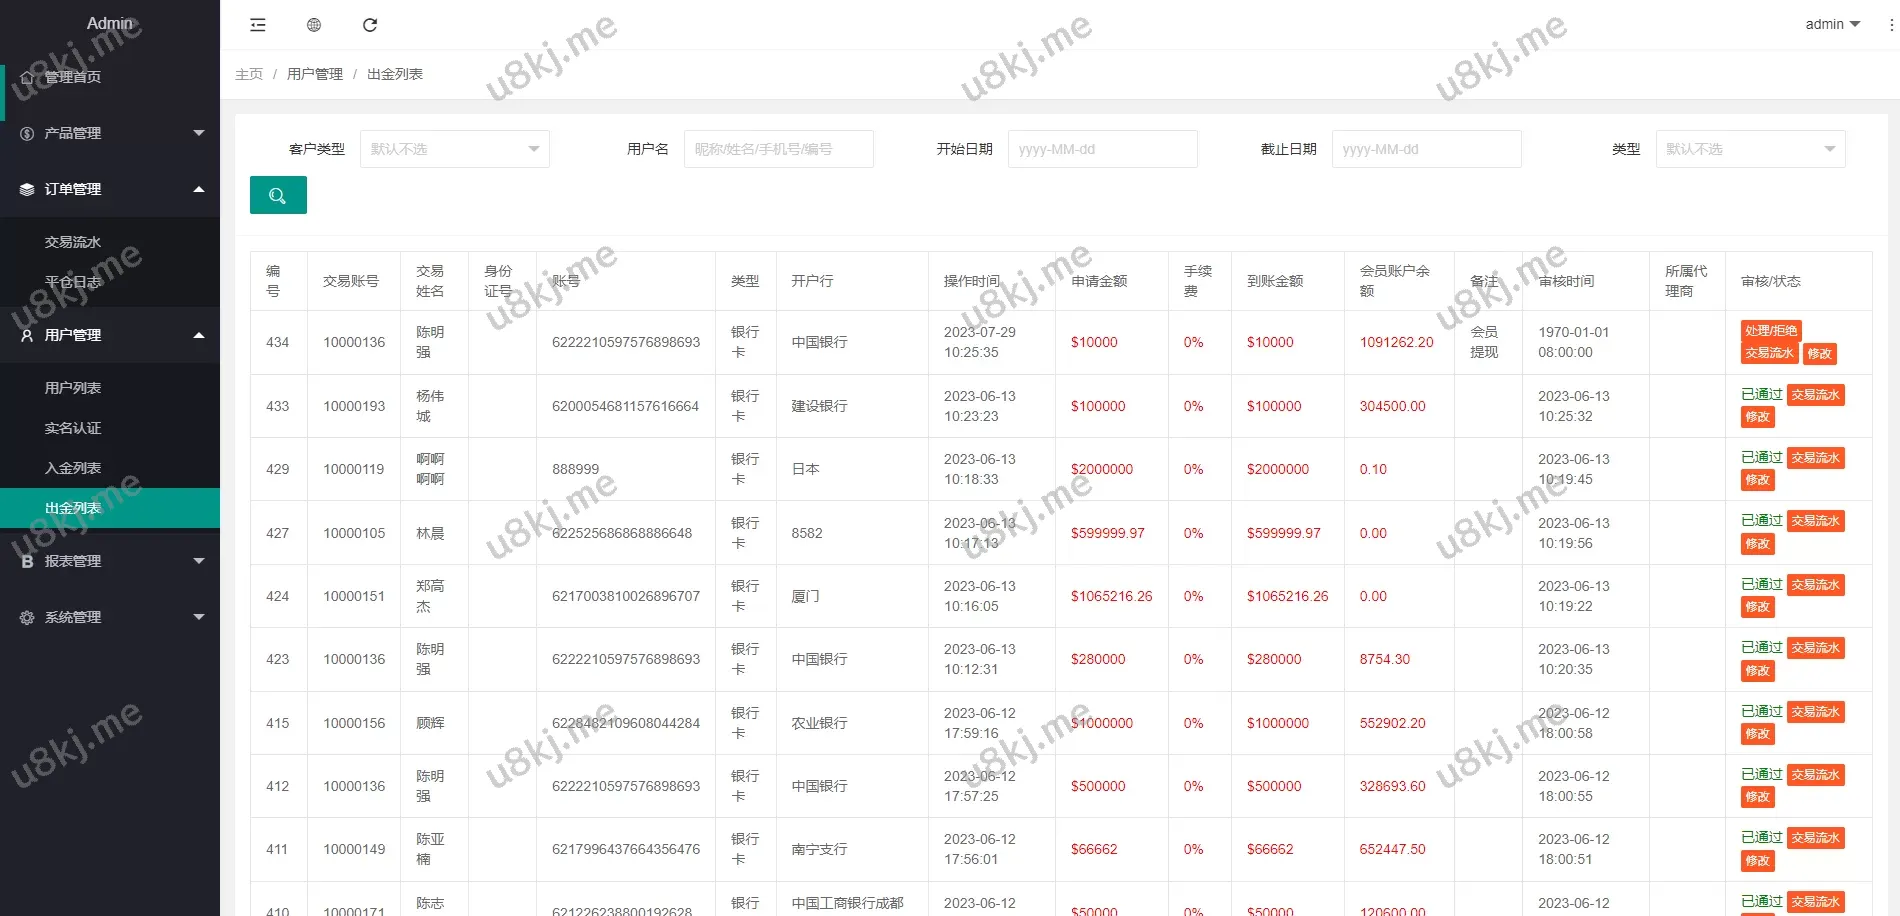1900x916 pixels.
Task: Open the 客户类型 dropdown
Action: pos(454,149)
